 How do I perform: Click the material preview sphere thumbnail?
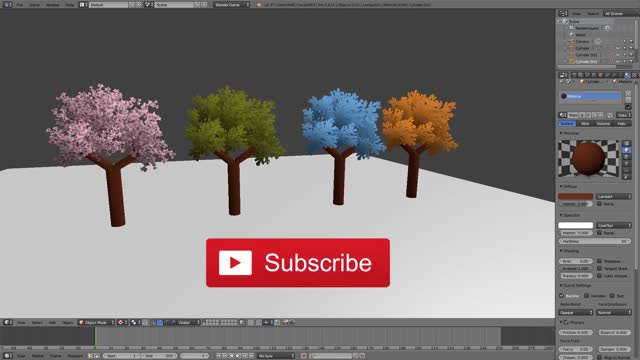click(x=588, y=158)
